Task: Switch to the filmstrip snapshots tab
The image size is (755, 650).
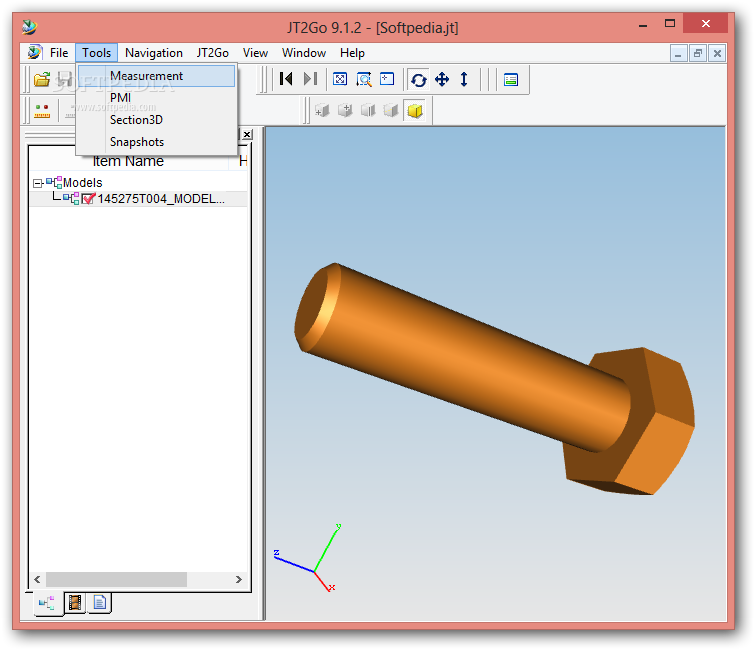Action: click(75, 602)
